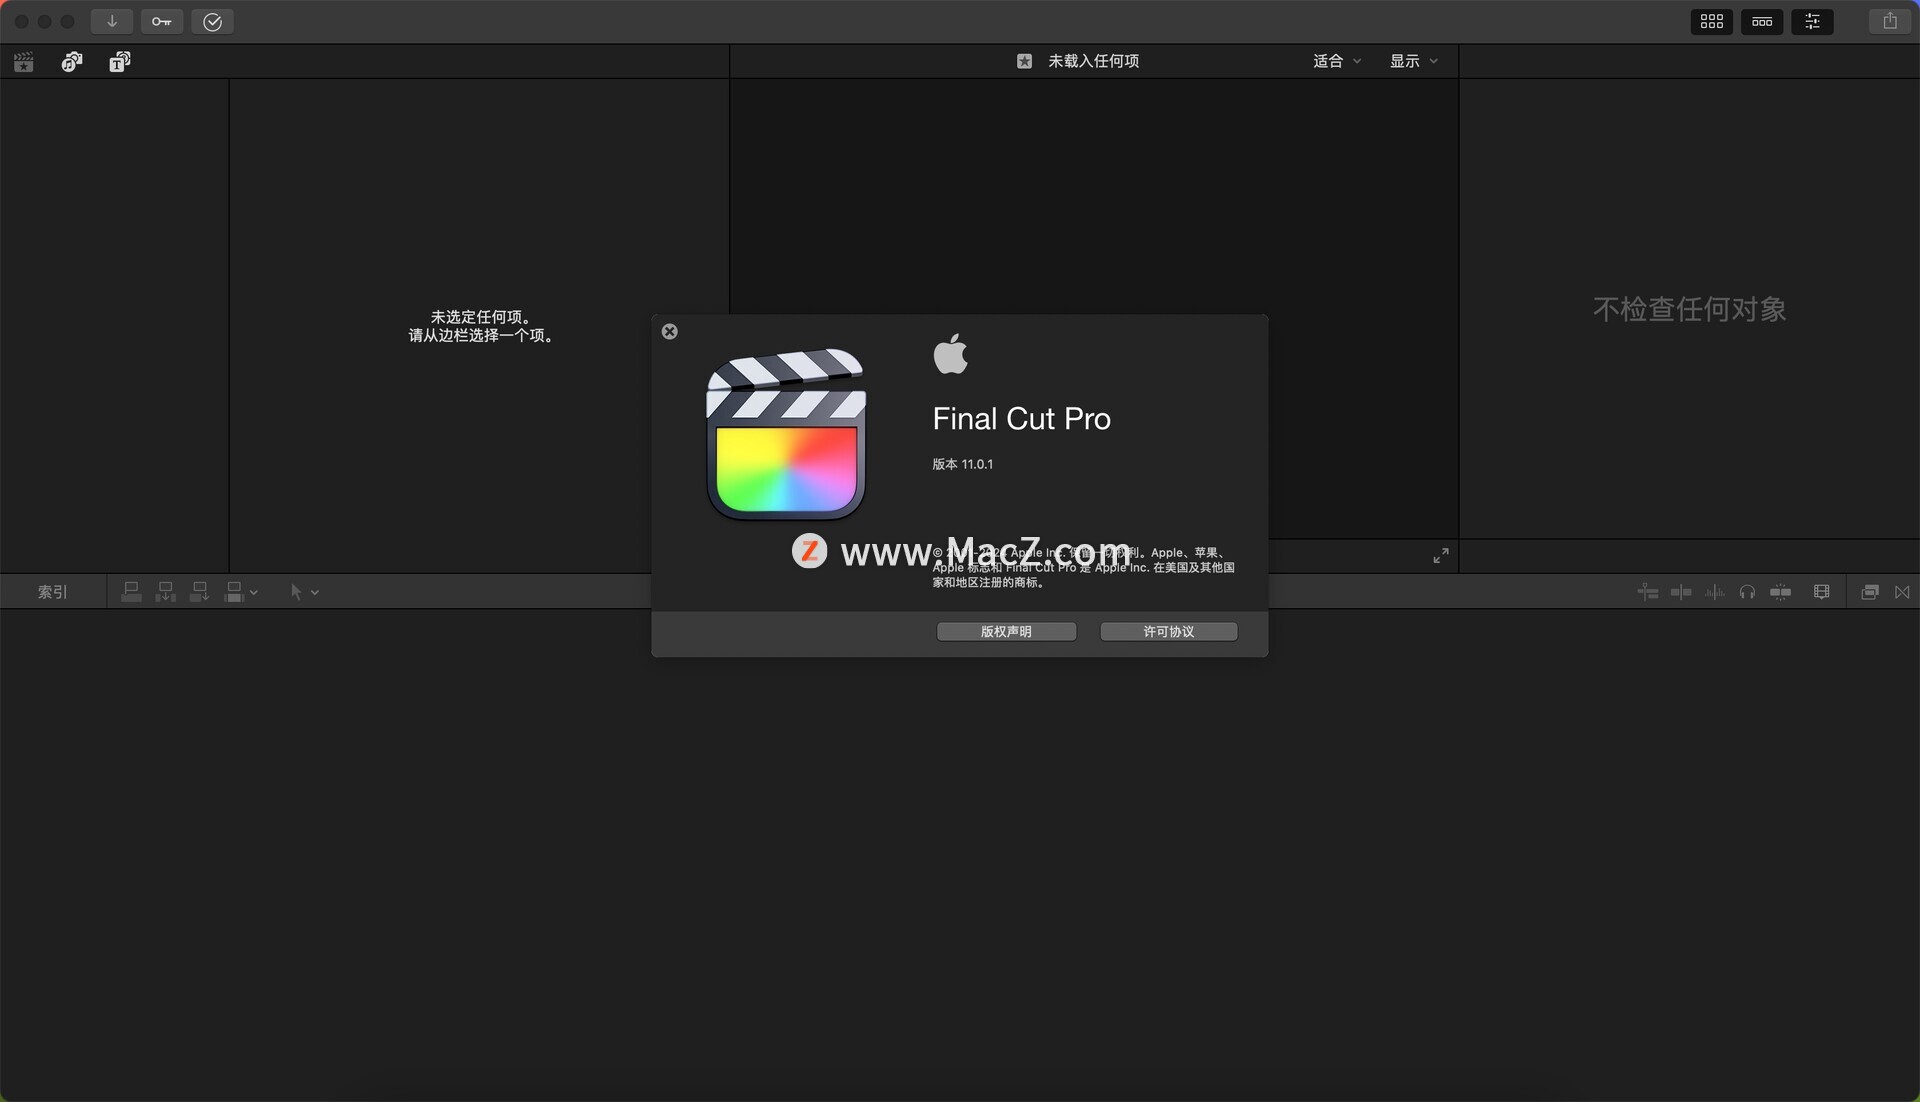Screen dimensions: 1920x1102
Task: Close the About Final Cut Pro dialog
Action: 670,332
